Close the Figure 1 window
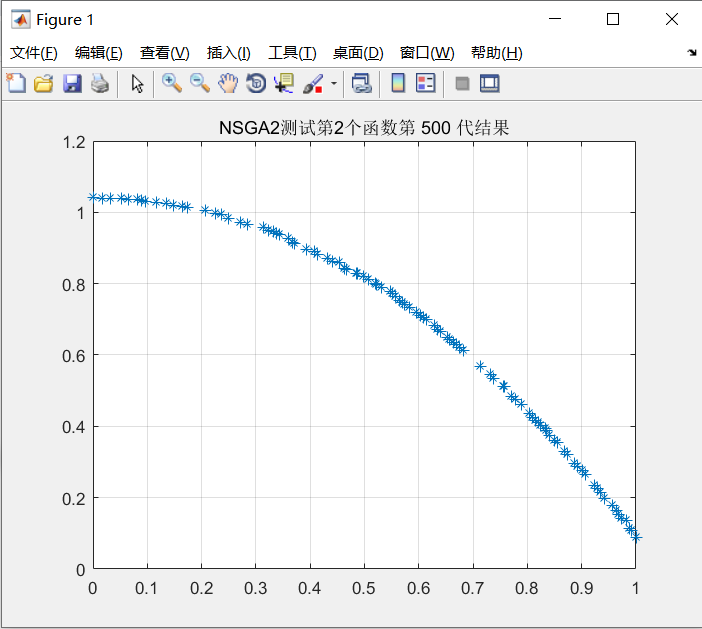Image resolution: width=702 pixels, height=629 pixels. (x=672, y=19)
